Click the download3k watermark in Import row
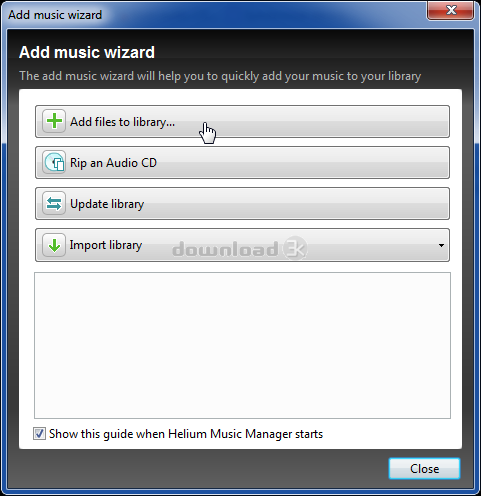The image size is (481, 496). [239, 248]
